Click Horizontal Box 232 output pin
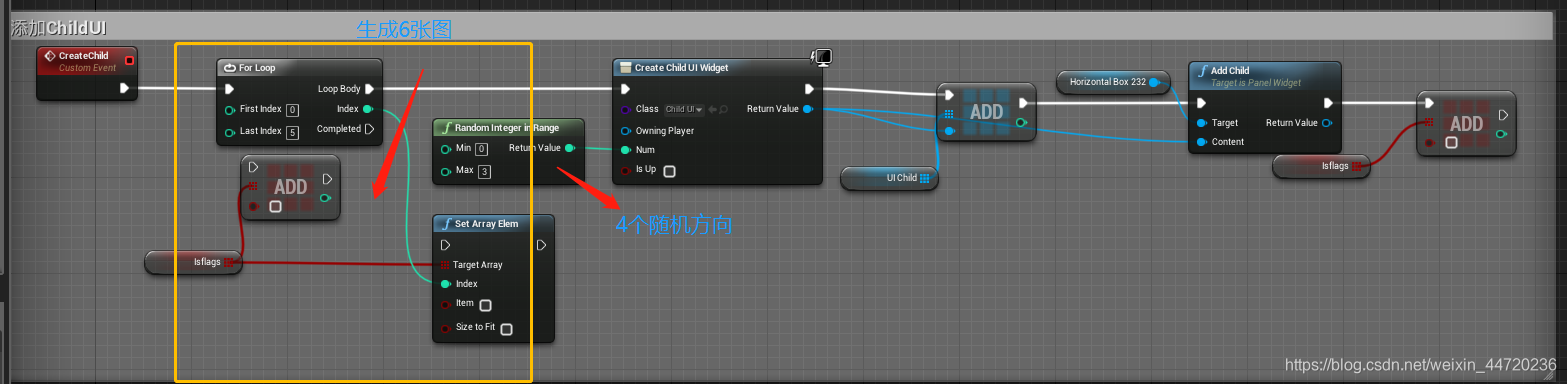Image resolution: width=1567 pixels, height=384 pixels. [x=1154, y=82]
